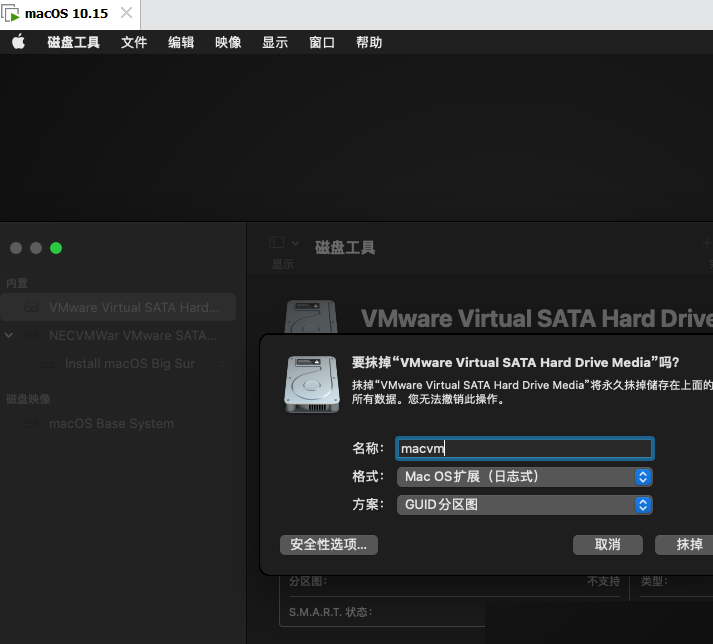Click the VMware SATA disk icon in sidebar
Image resolution: width=713 pixels, height=644 pixels.
[31, 307]
